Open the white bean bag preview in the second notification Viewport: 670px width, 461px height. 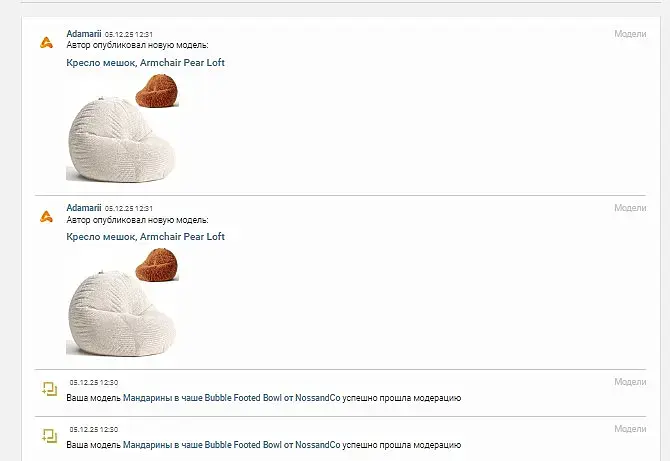point(121,313)
